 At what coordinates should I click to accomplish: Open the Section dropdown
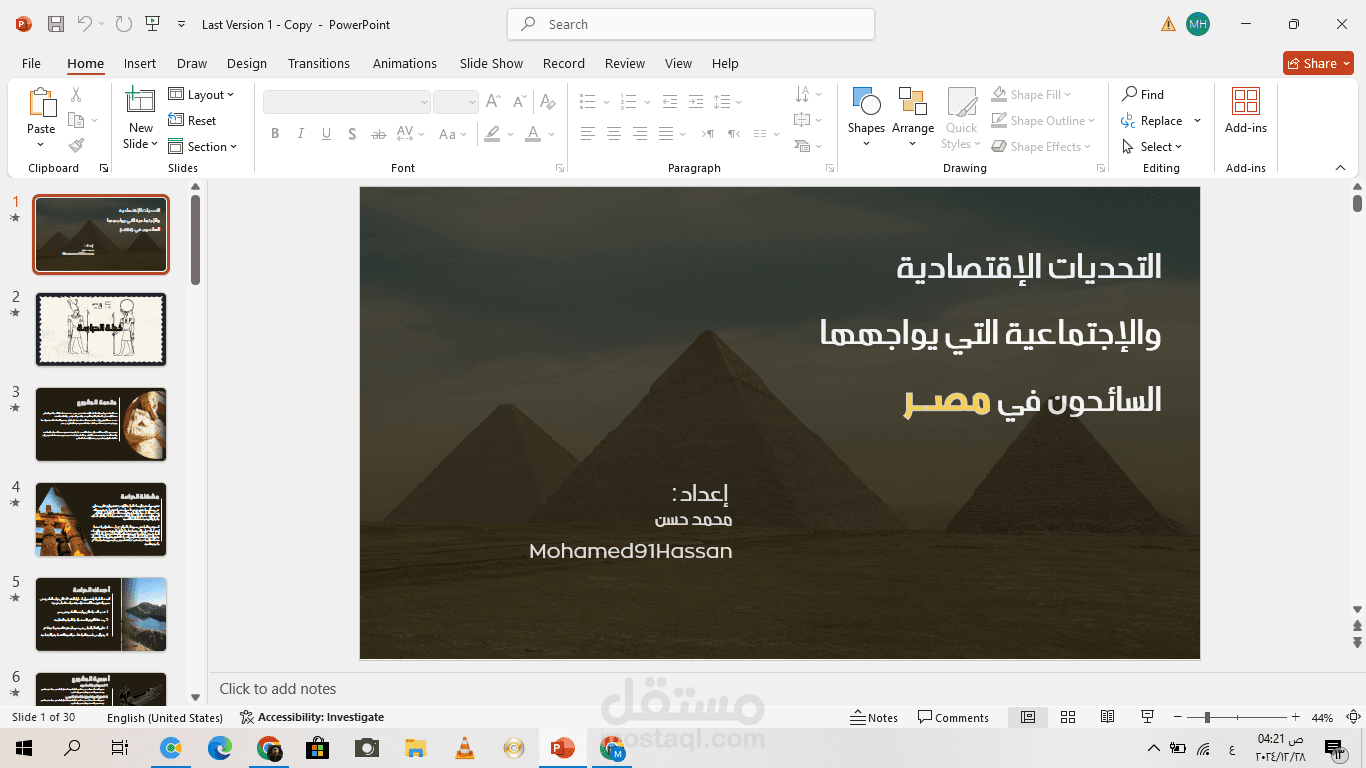[203, 146]
